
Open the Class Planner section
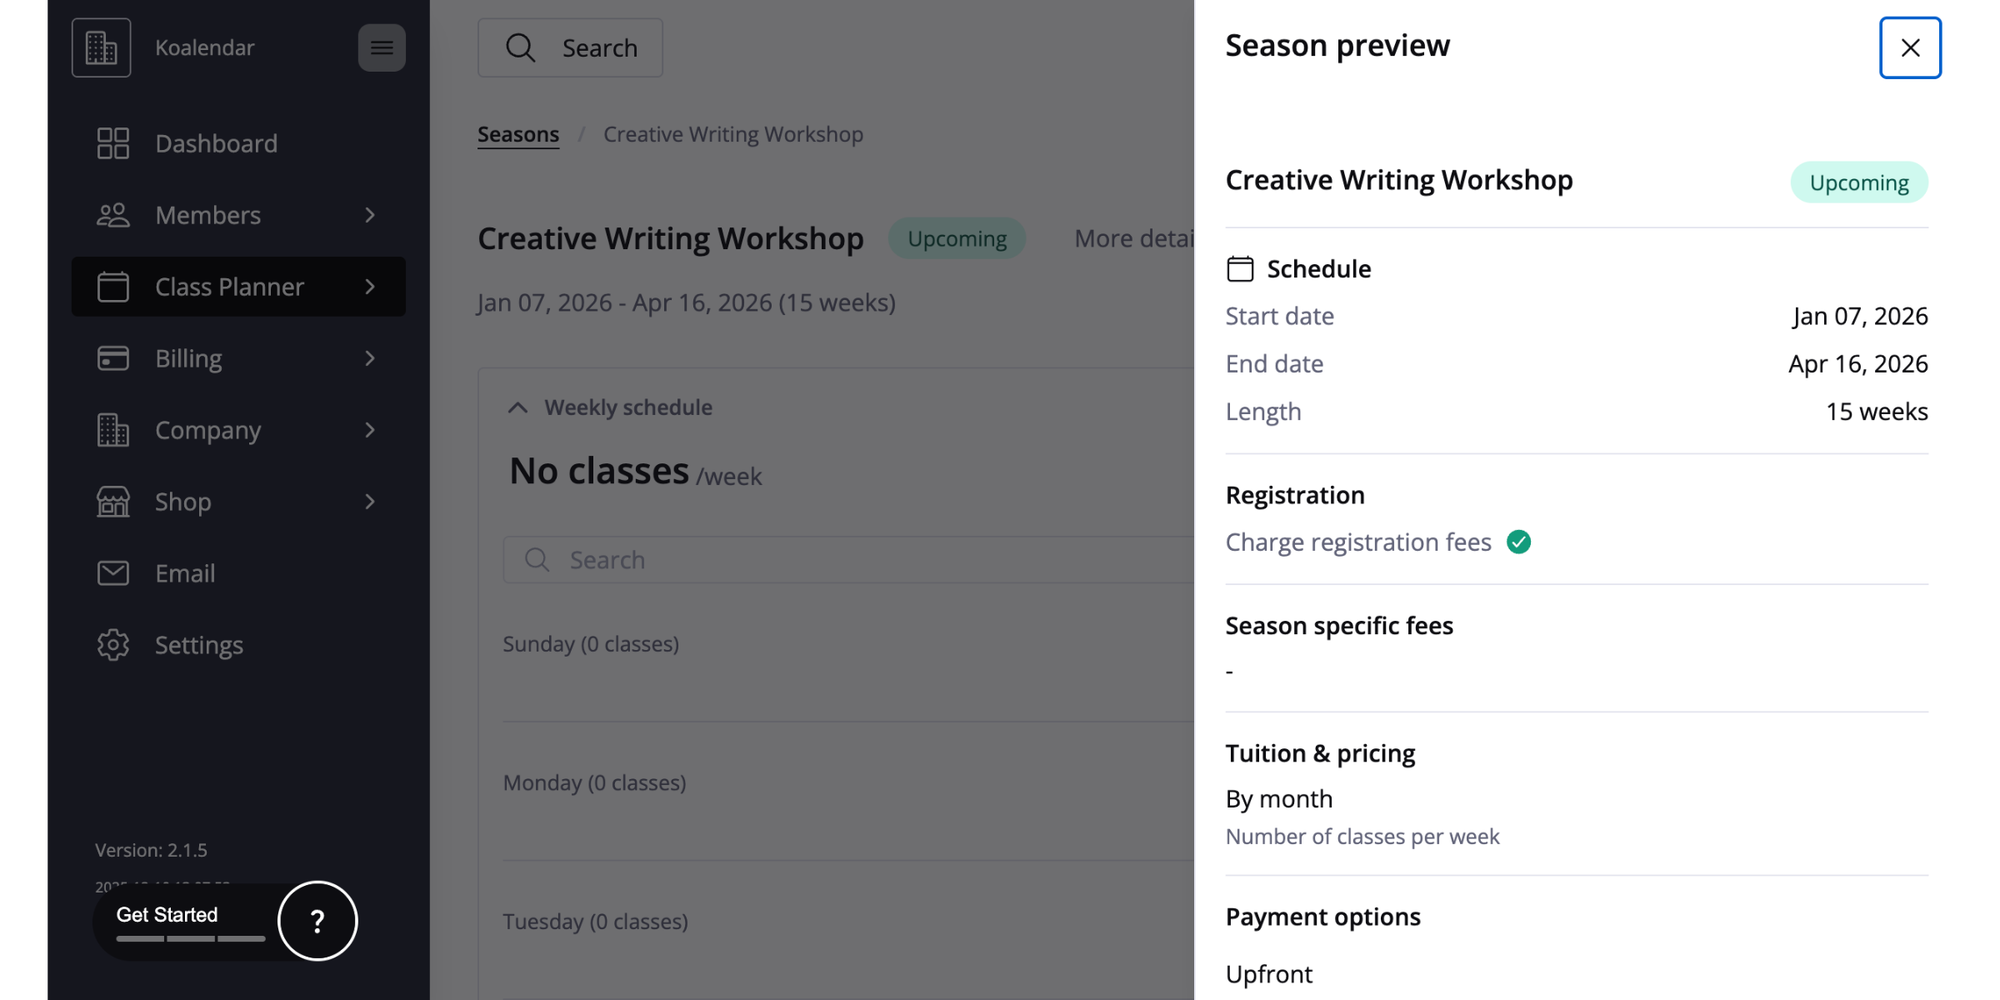click(x=228, y=287)
